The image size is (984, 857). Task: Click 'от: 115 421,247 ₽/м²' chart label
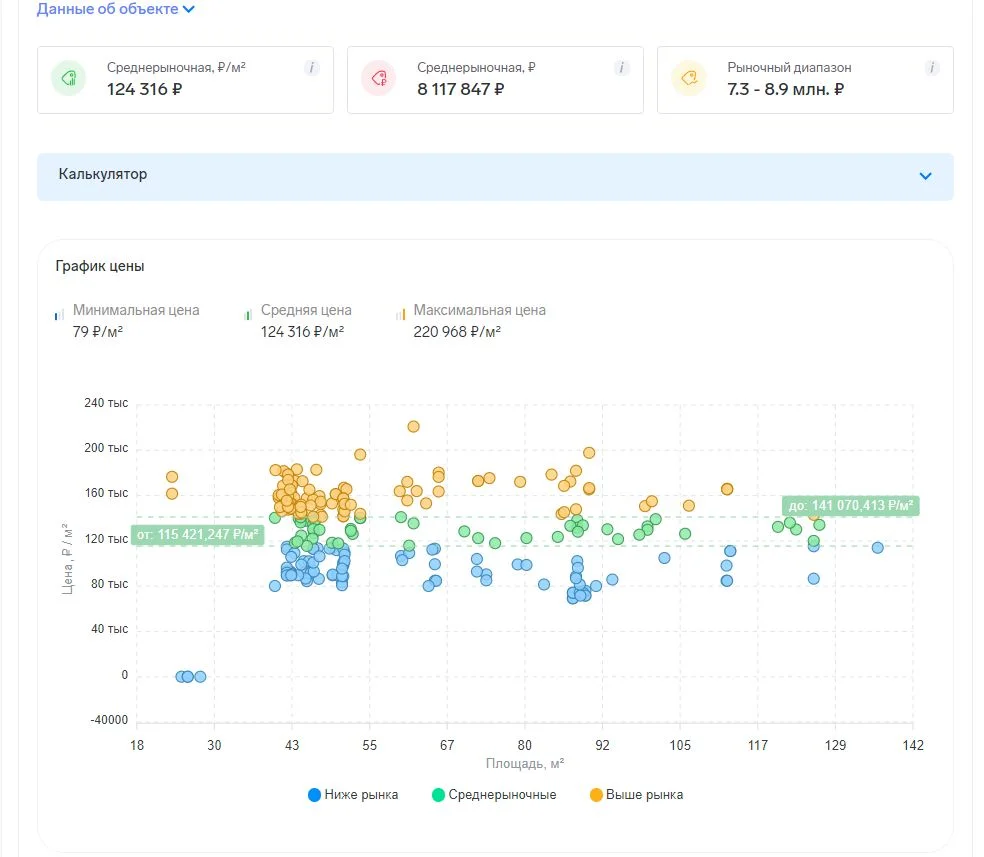click(197, 535)
